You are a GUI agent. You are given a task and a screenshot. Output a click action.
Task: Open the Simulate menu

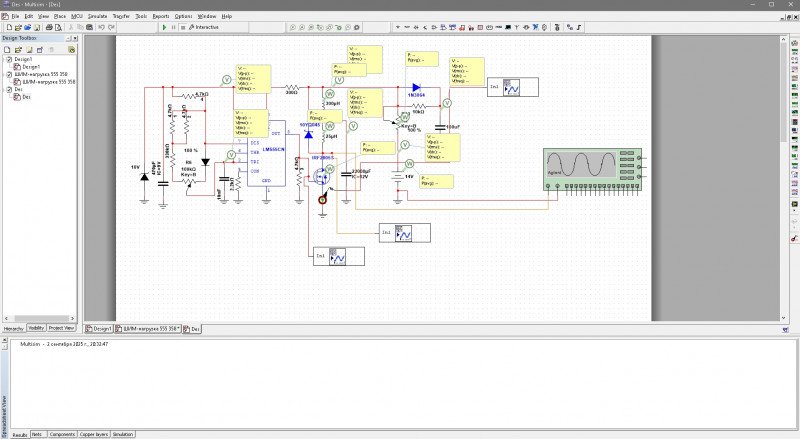point(97,17)
